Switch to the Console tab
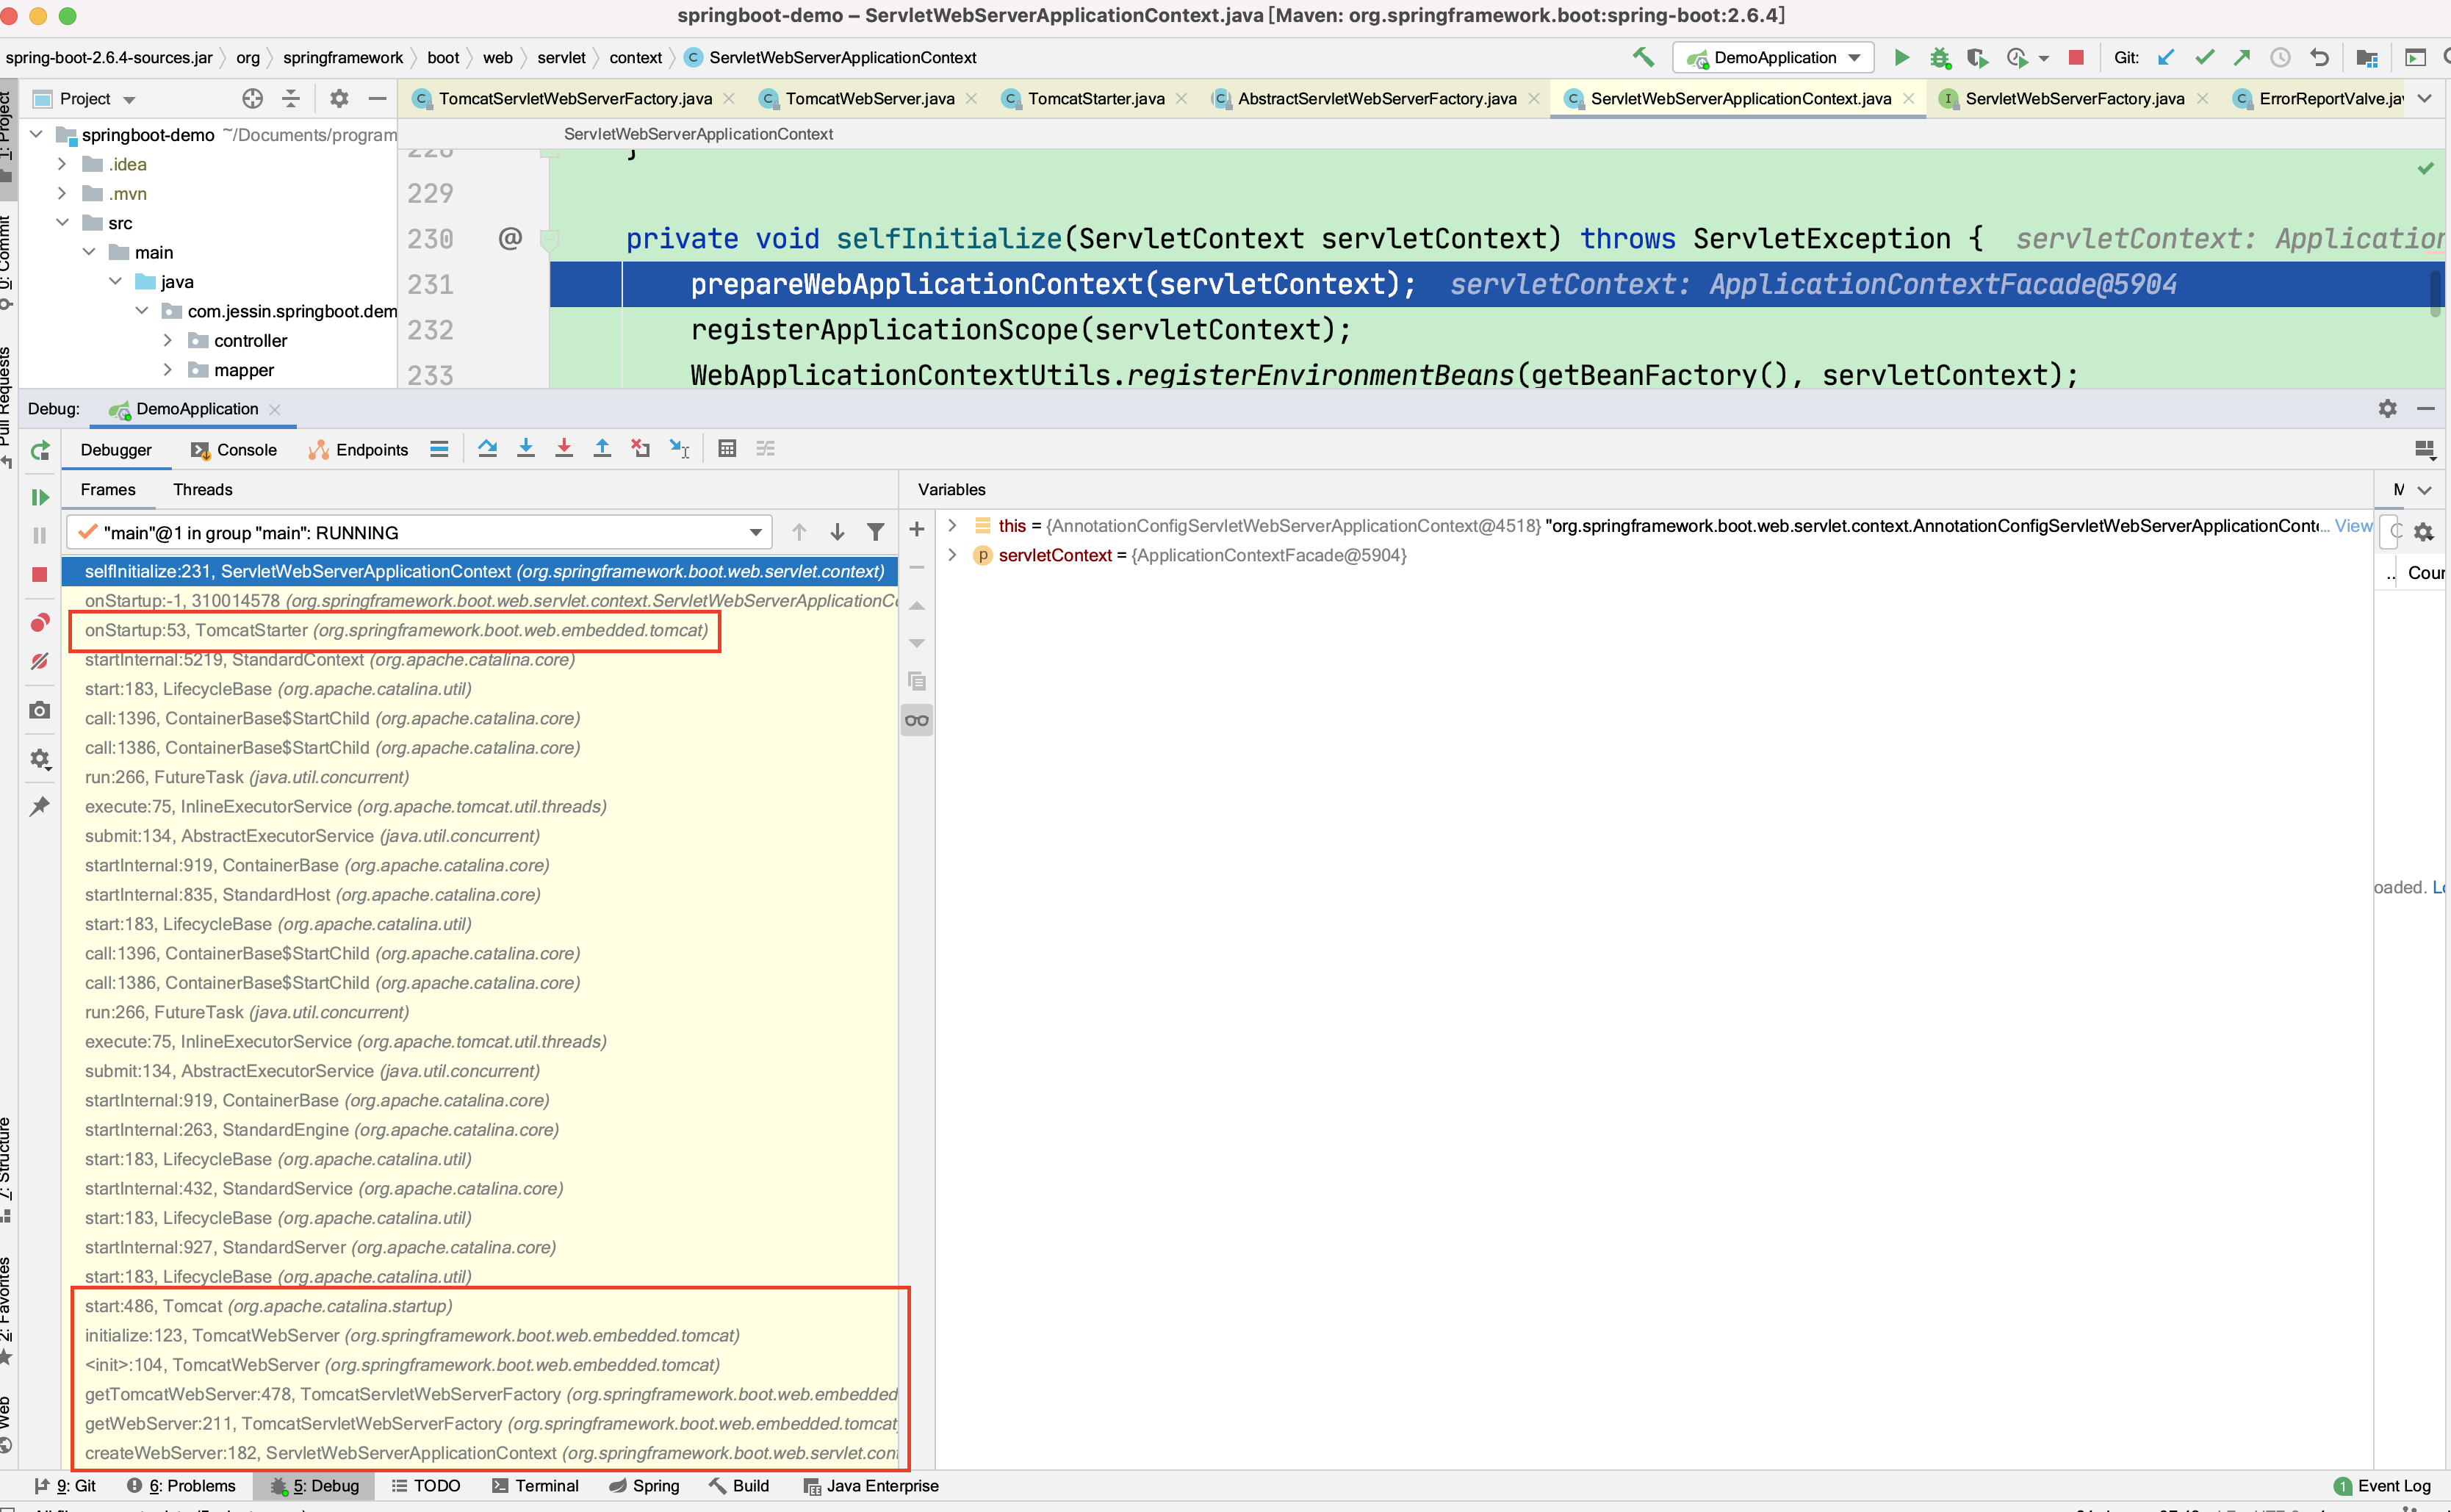The width and height of the screenshot is (2451, 1512). point(244,450)
